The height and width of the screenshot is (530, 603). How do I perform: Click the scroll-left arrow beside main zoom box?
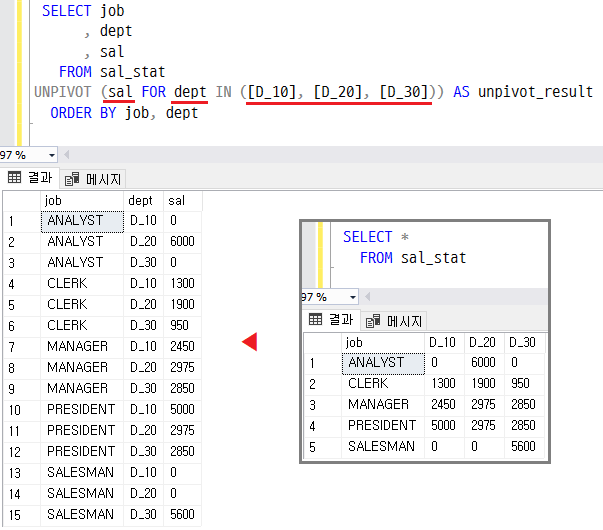[67, 155]
